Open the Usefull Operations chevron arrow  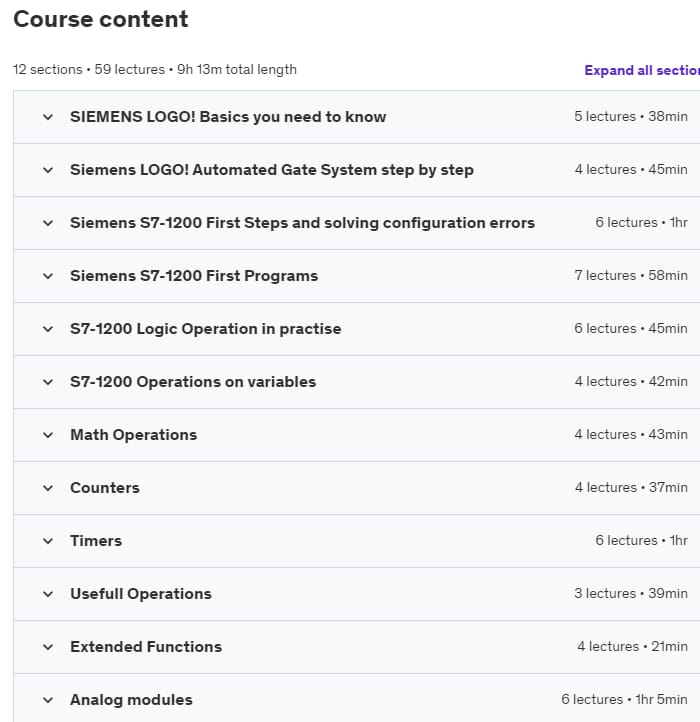tap(47, 594)
